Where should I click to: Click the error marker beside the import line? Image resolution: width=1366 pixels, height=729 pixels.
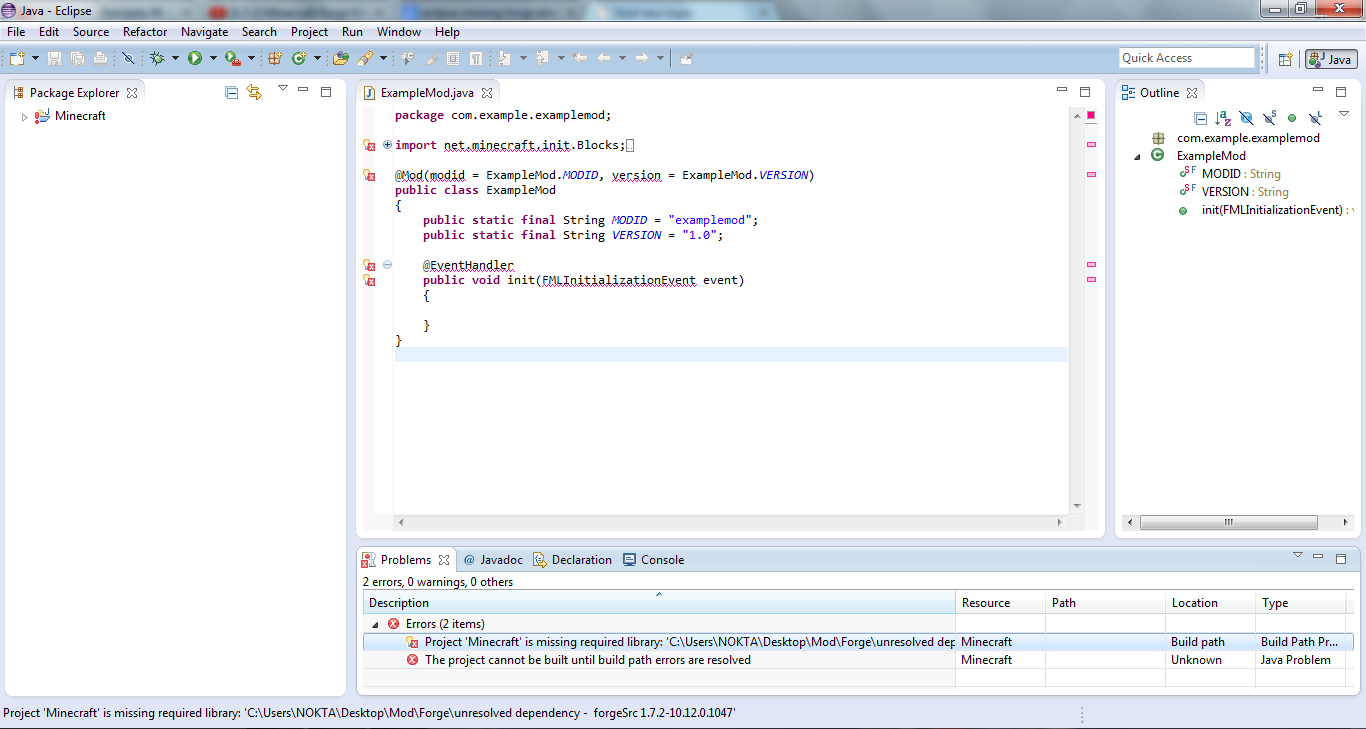tap(369, 145)
